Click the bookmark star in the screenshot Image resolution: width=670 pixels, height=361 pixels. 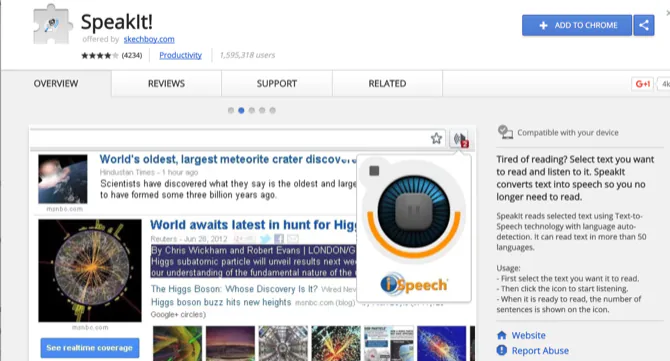436,138
